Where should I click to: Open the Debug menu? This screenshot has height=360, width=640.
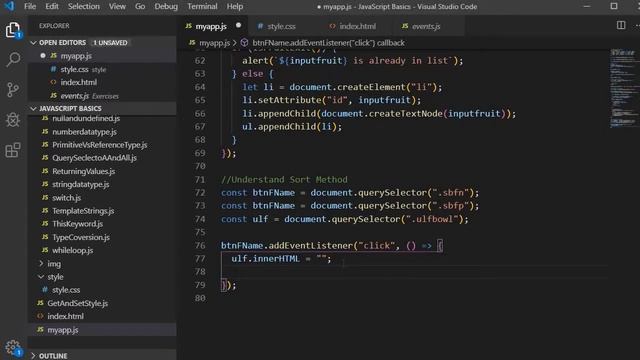tap(166, 6)
